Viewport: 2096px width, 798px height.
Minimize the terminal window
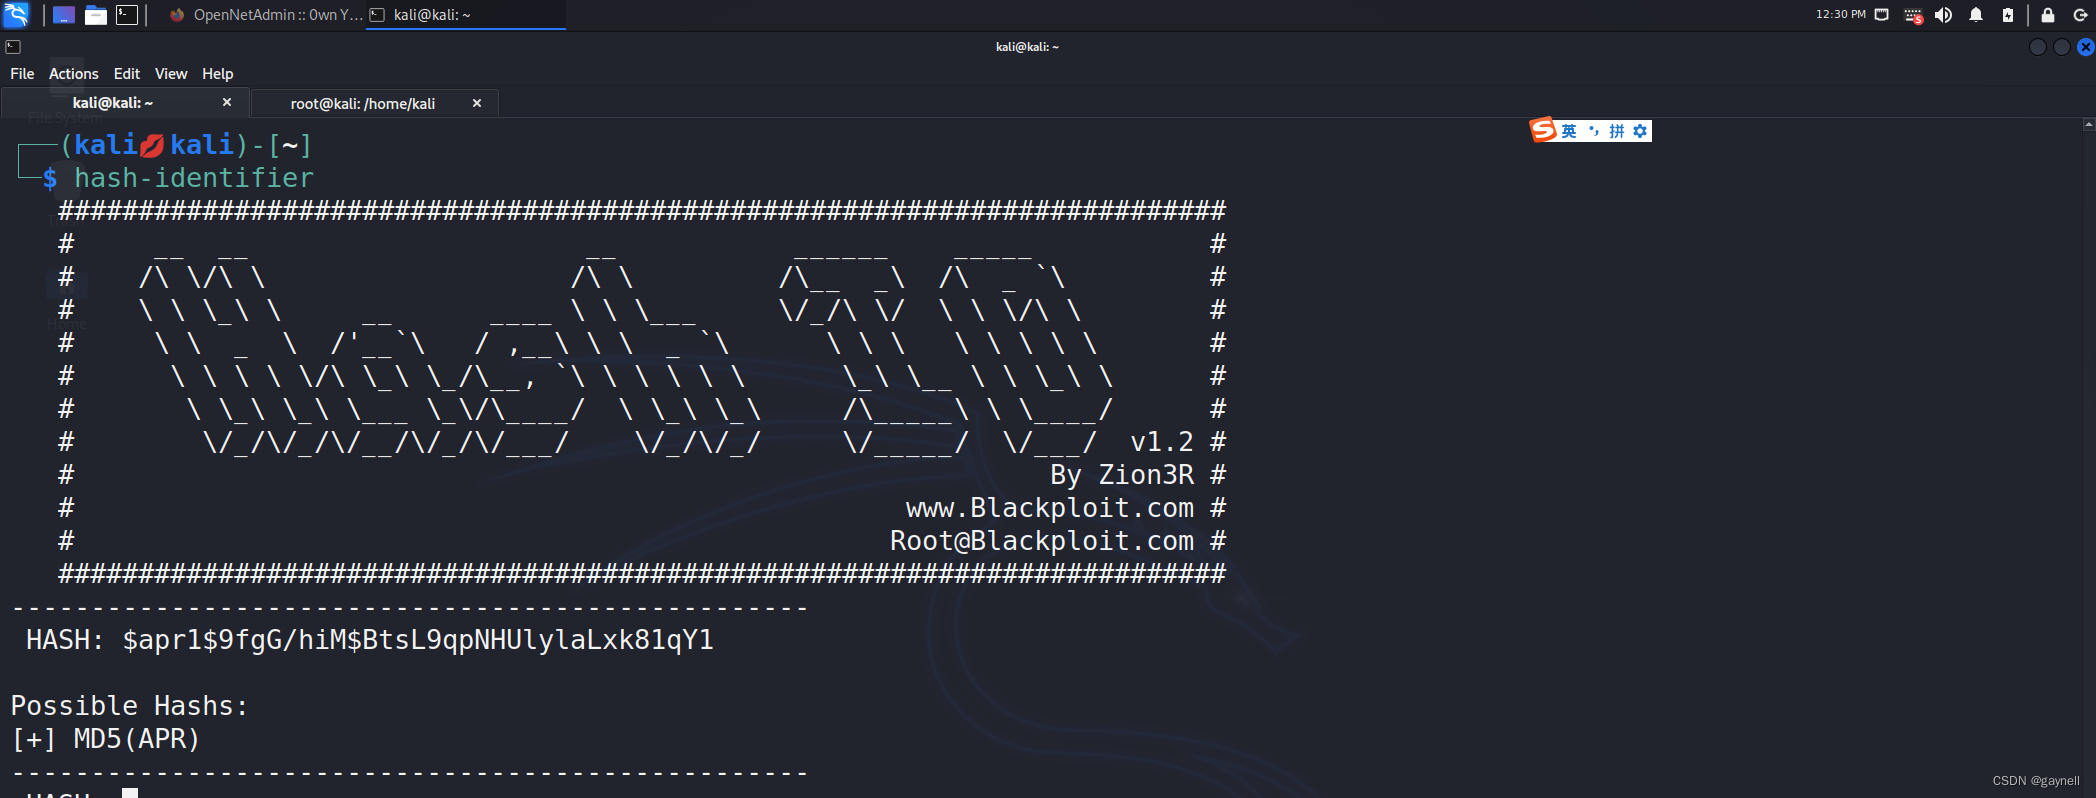[2038, 47]
